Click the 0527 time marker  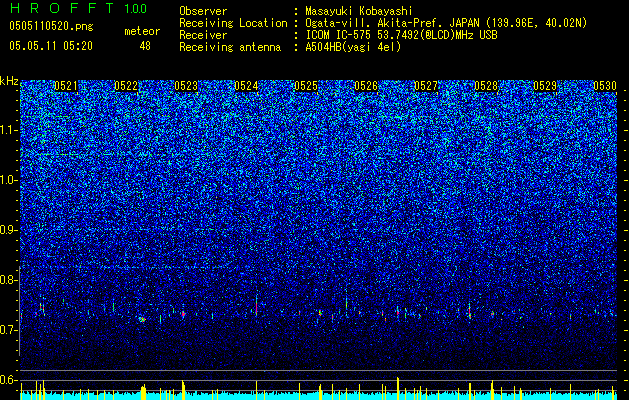point(426,86)
